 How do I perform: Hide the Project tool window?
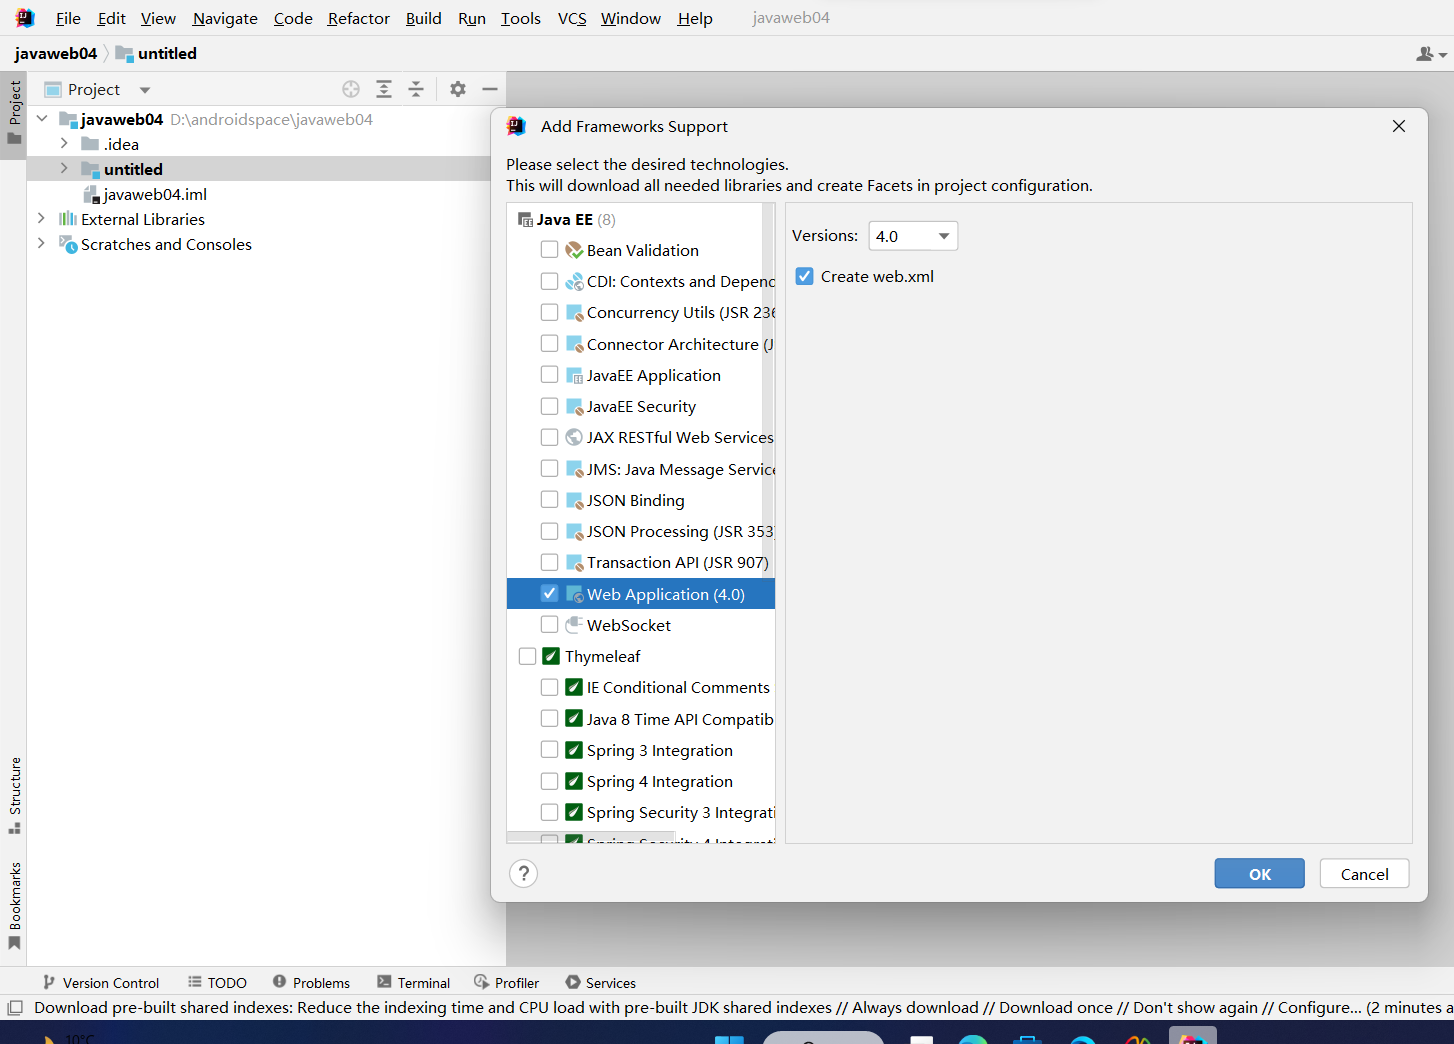point(490,89)
